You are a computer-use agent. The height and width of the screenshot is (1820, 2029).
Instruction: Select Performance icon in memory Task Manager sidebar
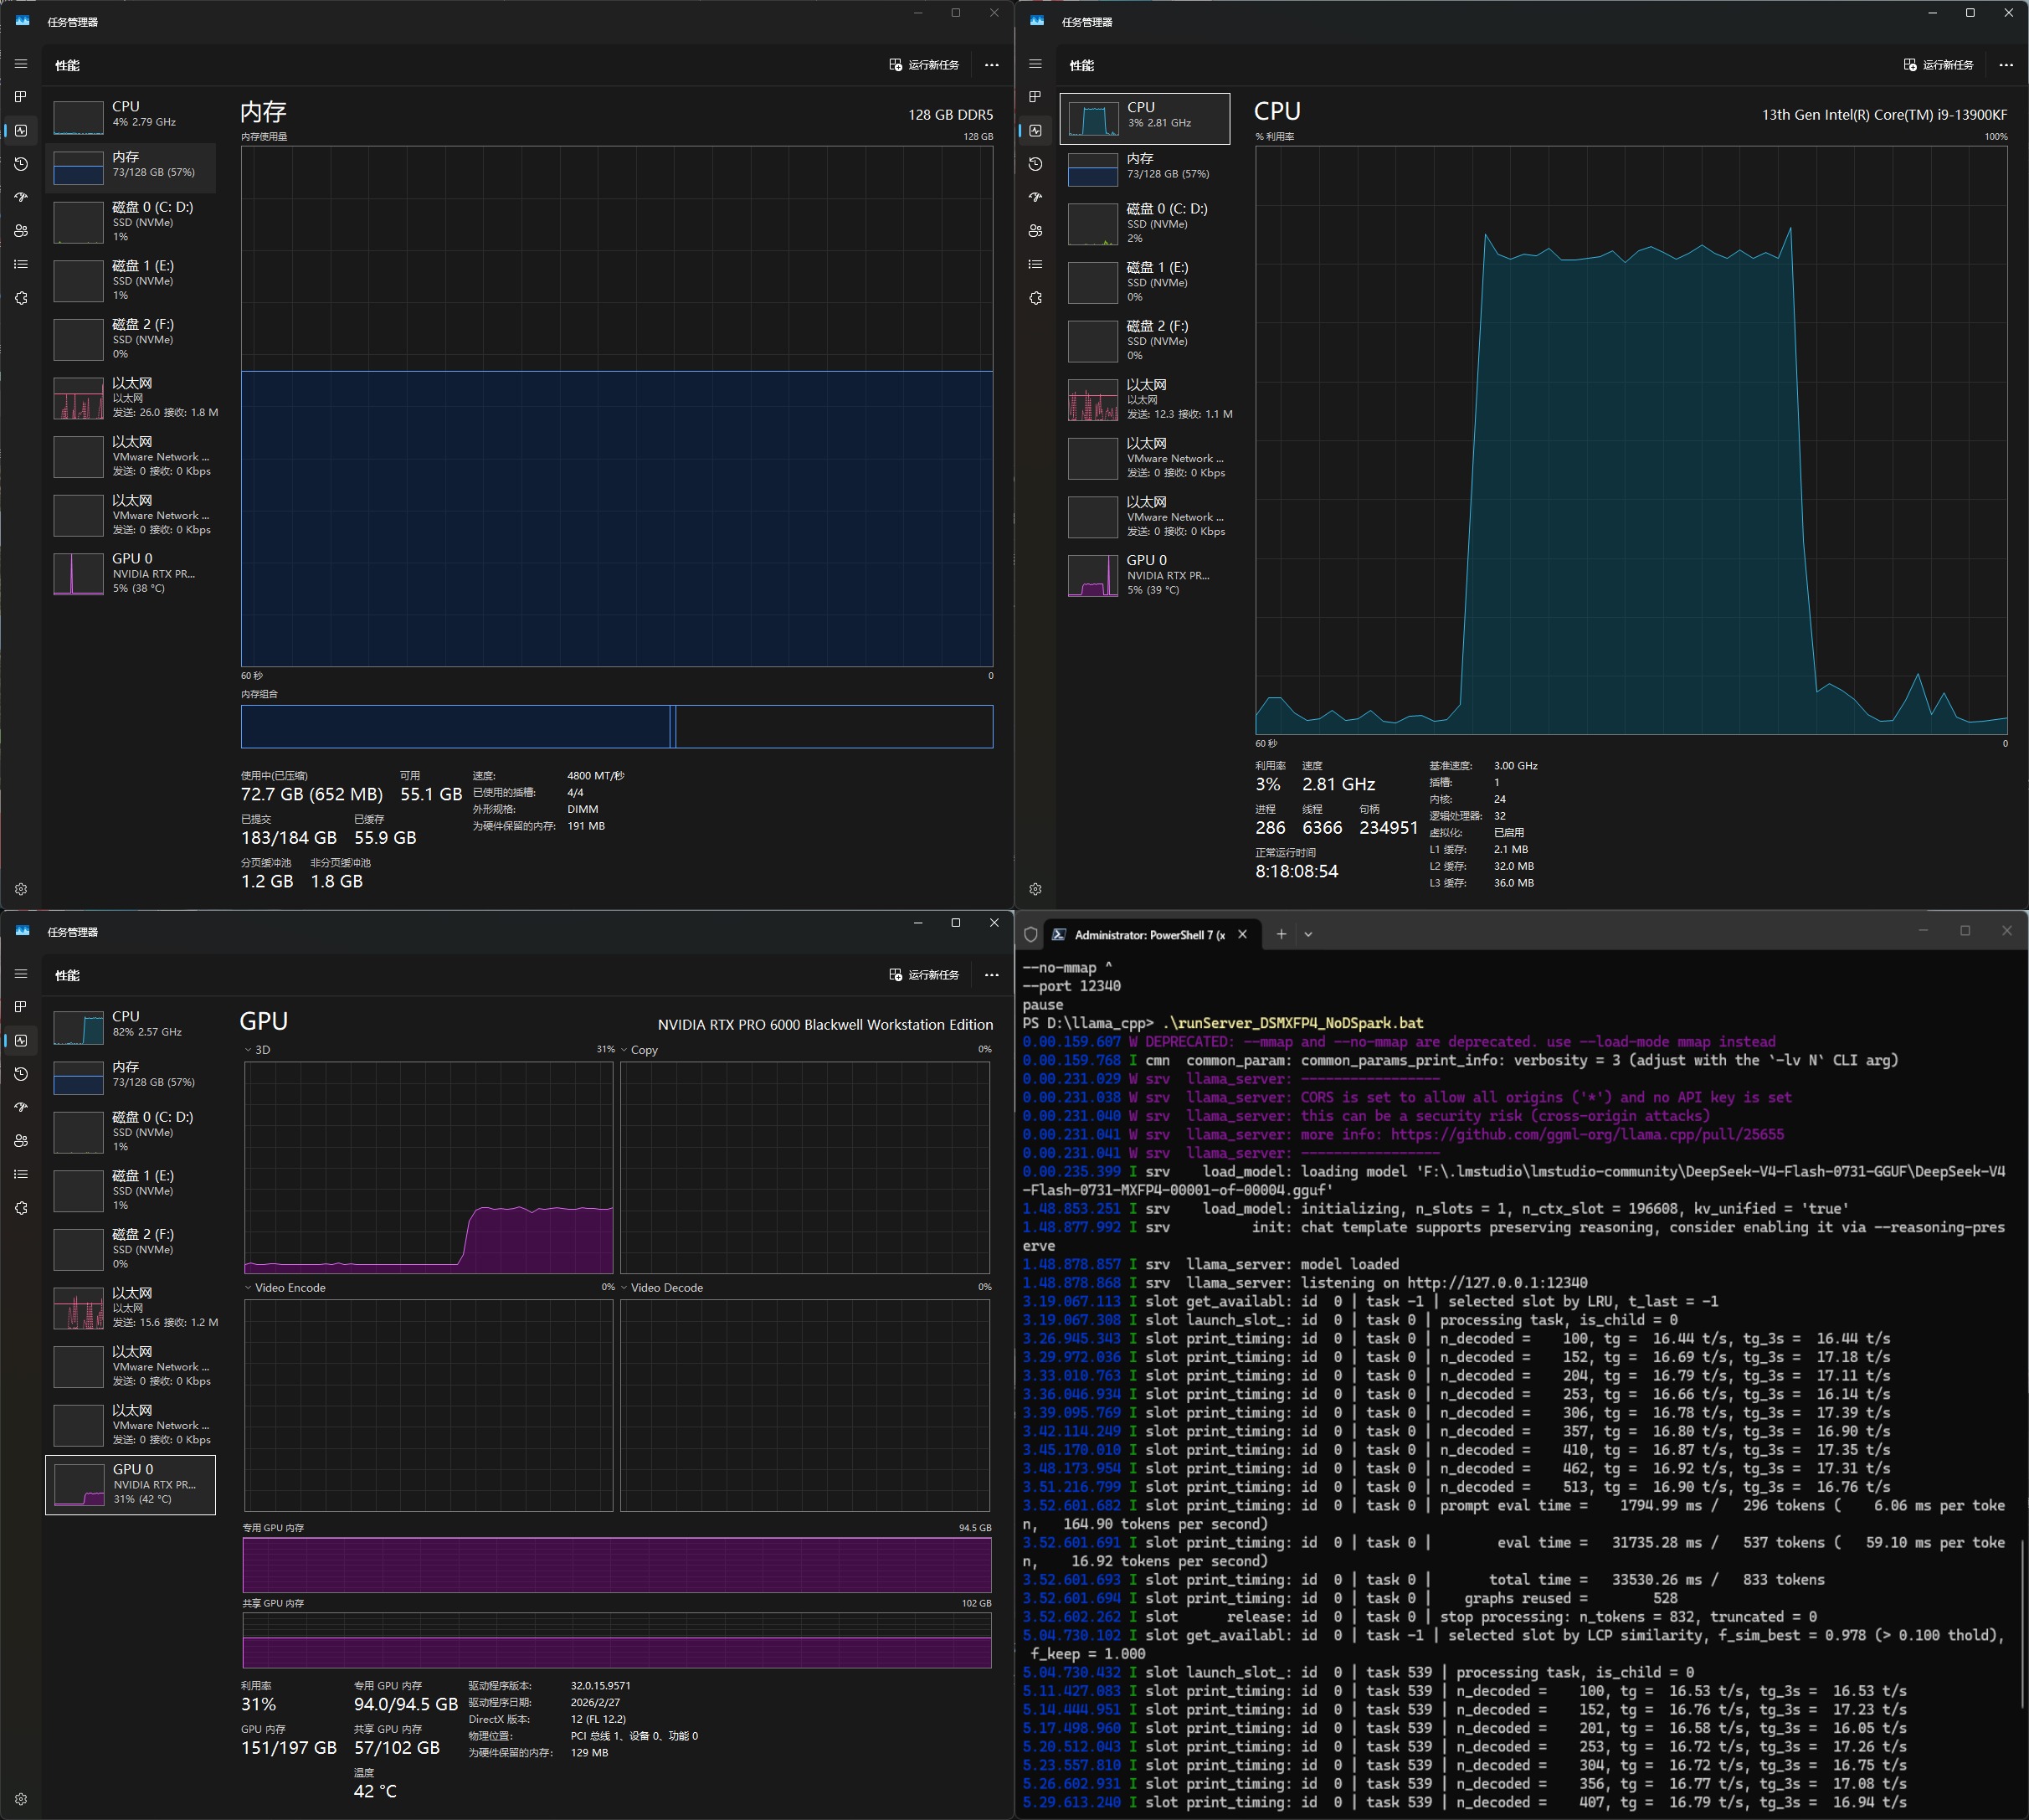click(21, 130)
